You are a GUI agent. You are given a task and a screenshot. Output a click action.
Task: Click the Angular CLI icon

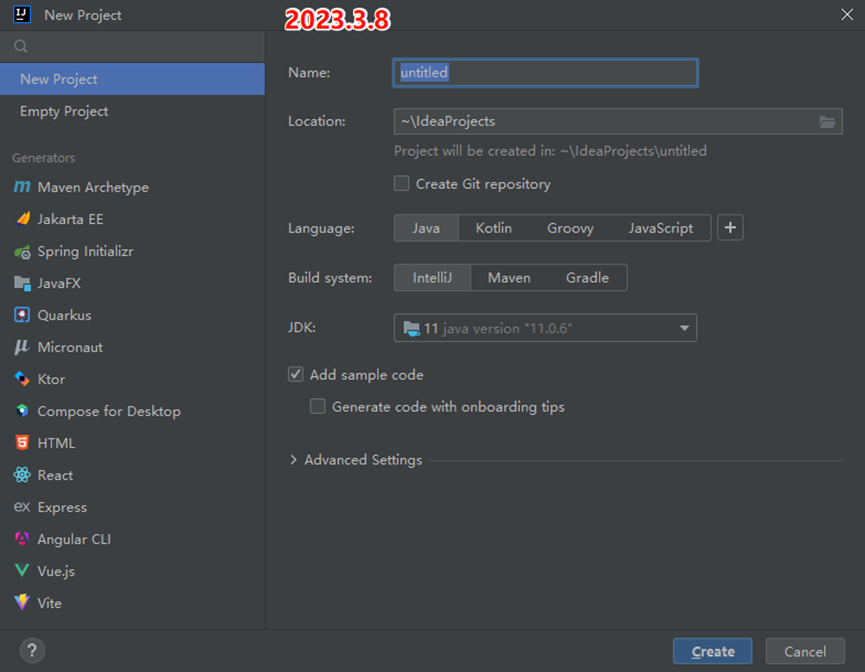pos(22,538)
